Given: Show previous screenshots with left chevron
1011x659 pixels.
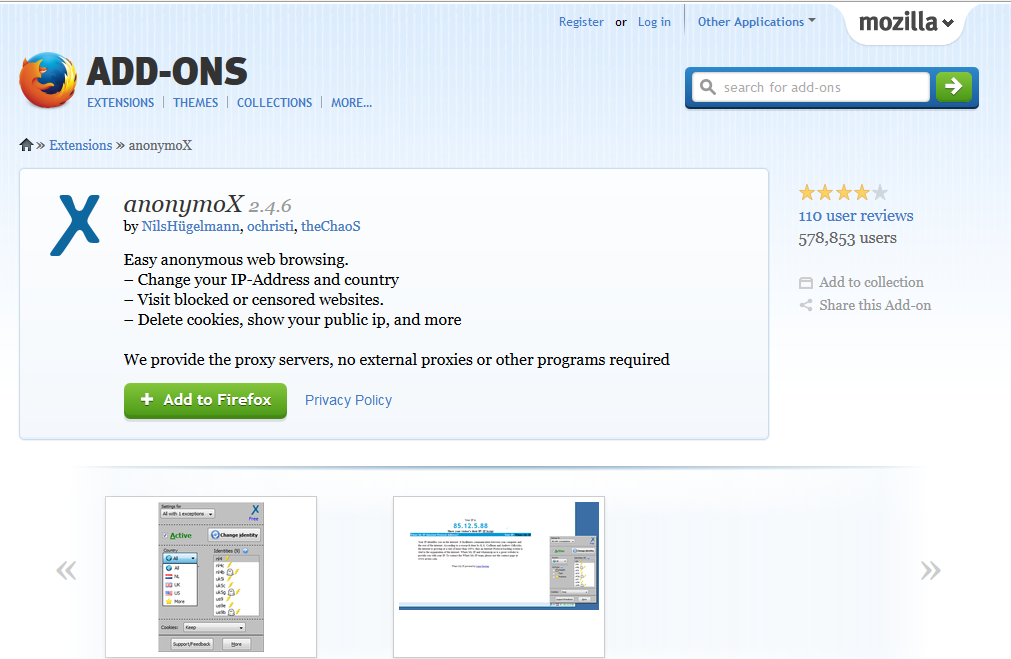Looking at the screenshot, I should [66, 569].
